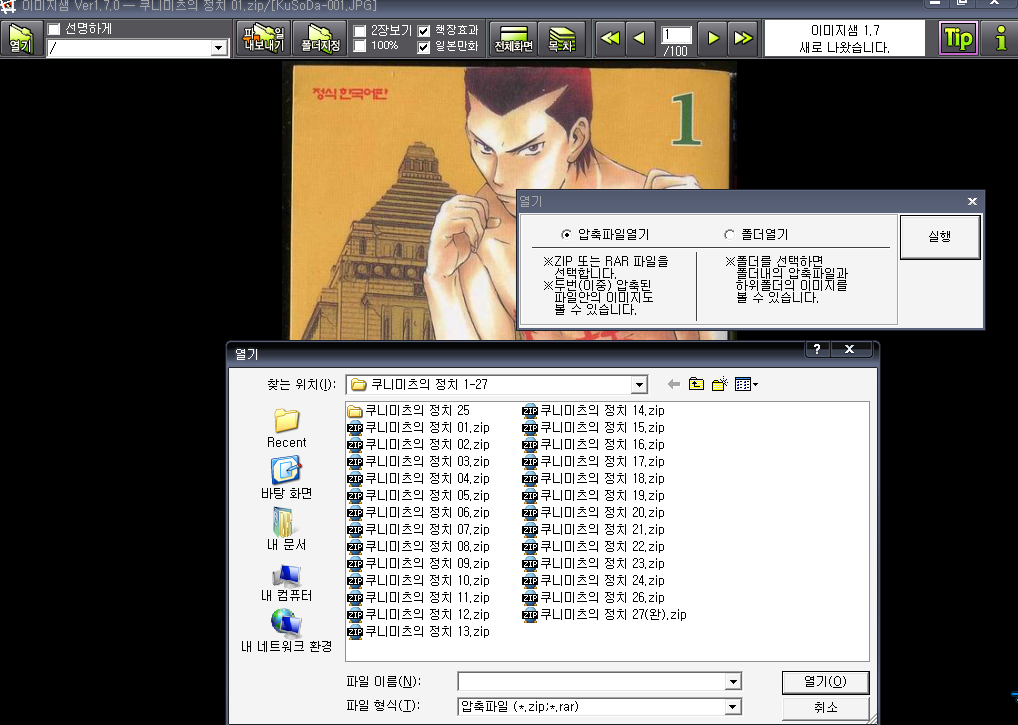The width and height of the screenshot is (1018, 725).
Task: Select the file 쿠니미츠의 정치 01.zip
Action: pos(418,427)
